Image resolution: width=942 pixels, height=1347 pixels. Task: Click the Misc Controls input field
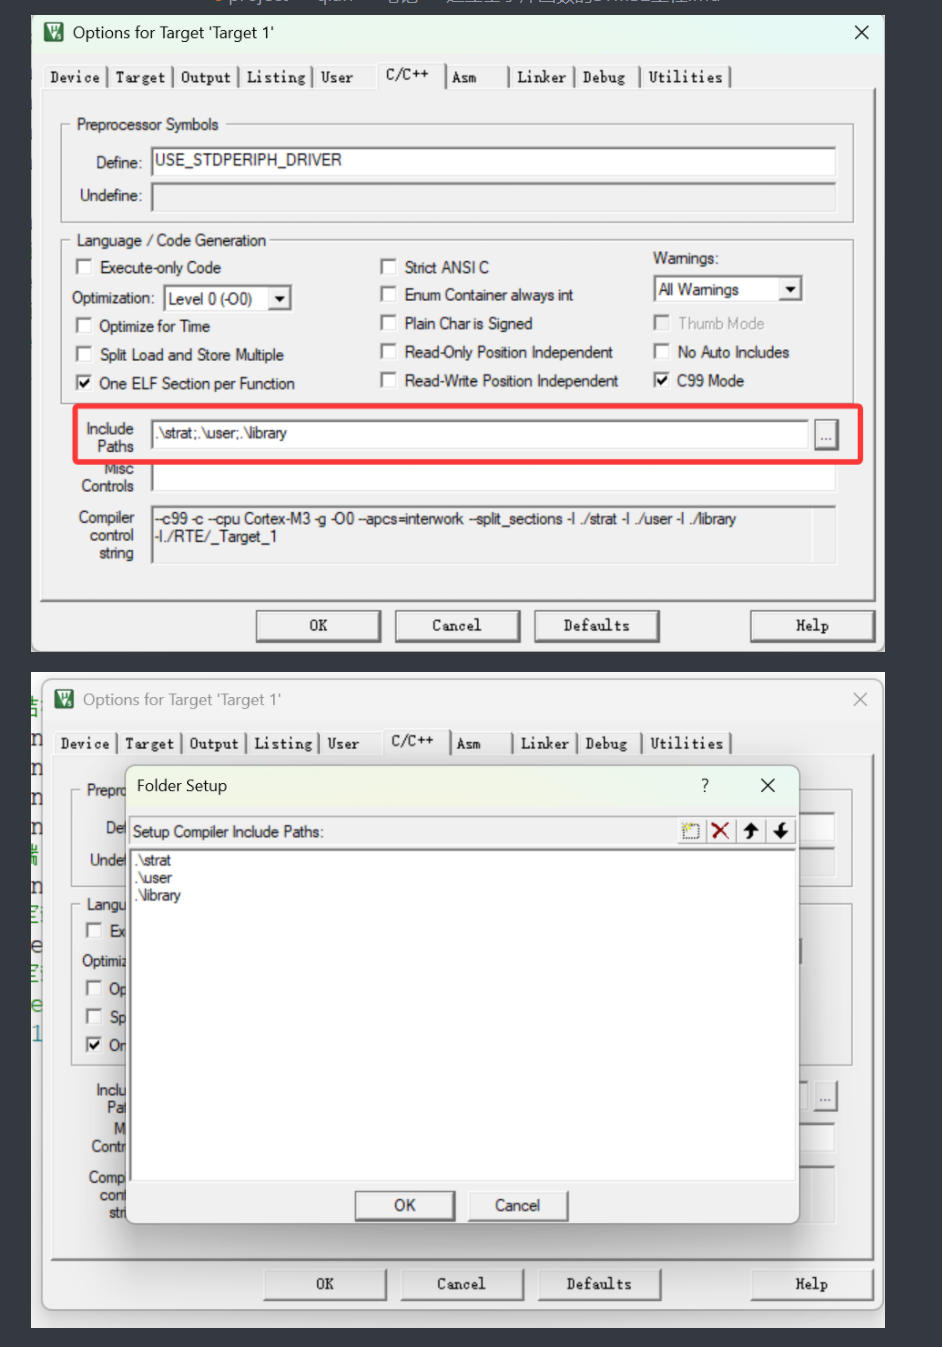(x=494, y=478)
